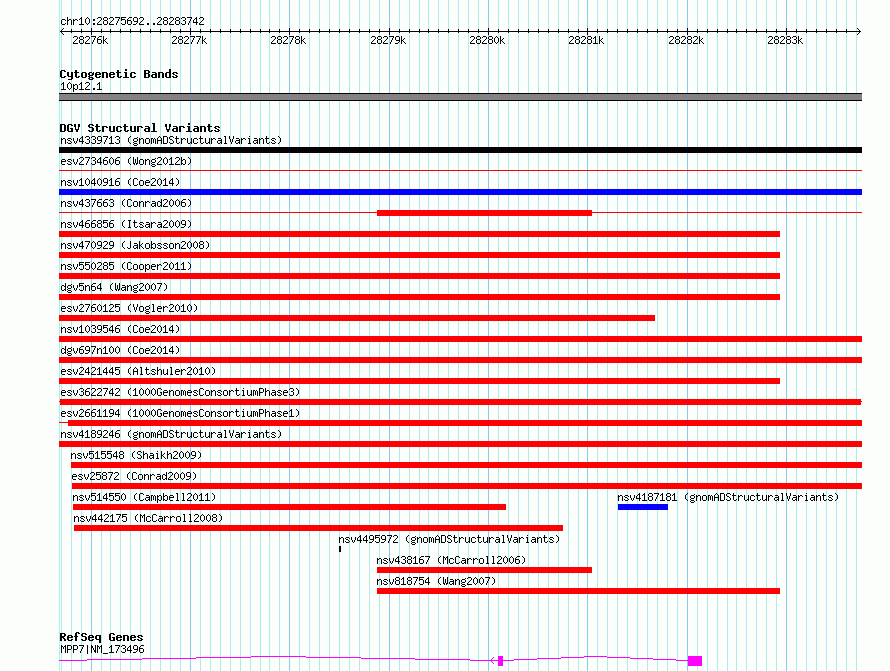Open variant dgv697n100 (Coe2014) label
The height and width of the screenshot is (671, 890).
tap(120, 350)
